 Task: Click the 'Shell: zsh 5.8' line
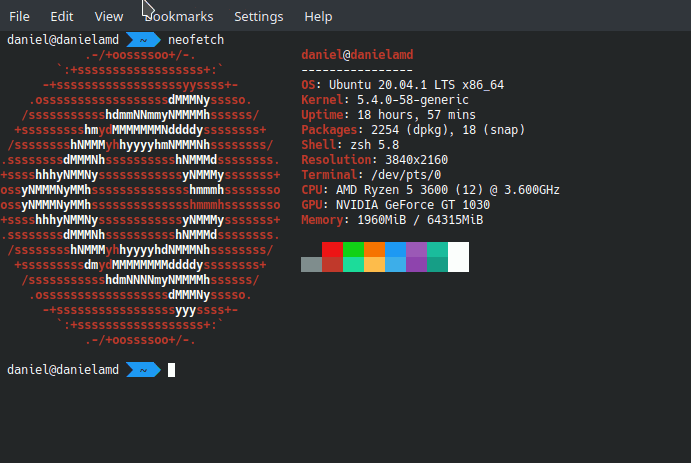tap(350, 144)
